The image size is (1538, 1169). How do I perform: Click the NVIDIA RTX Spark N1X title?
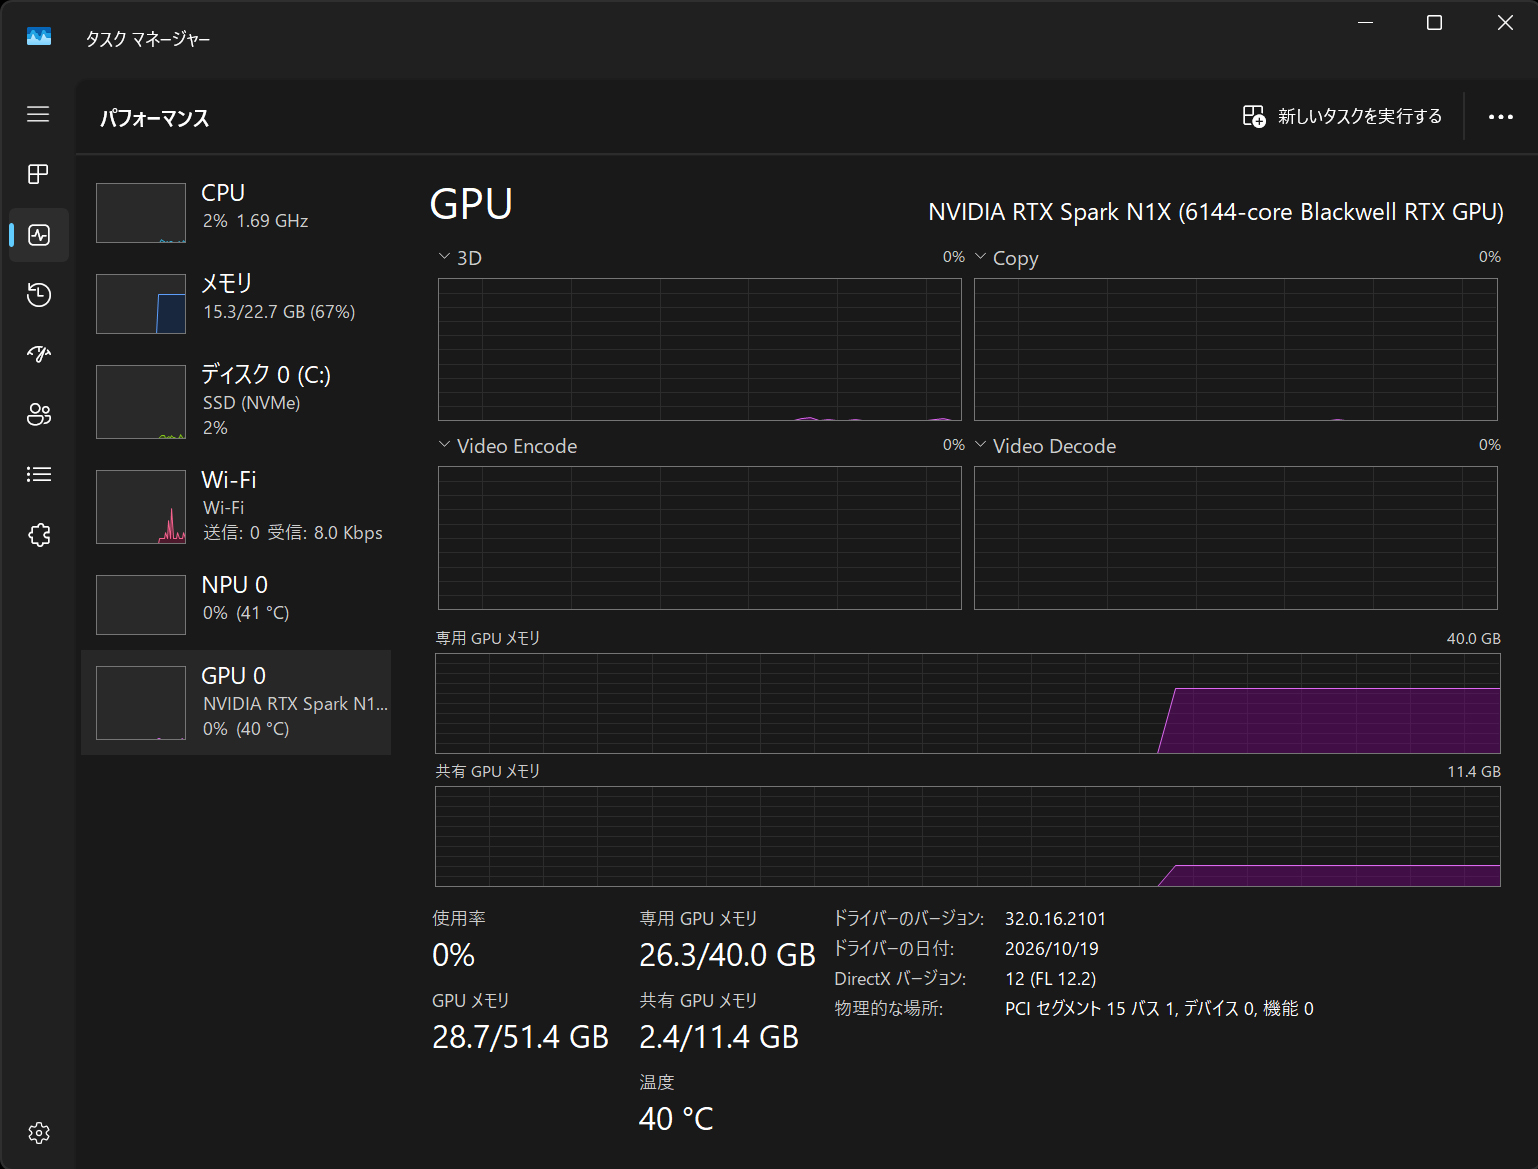[1216, 212]
